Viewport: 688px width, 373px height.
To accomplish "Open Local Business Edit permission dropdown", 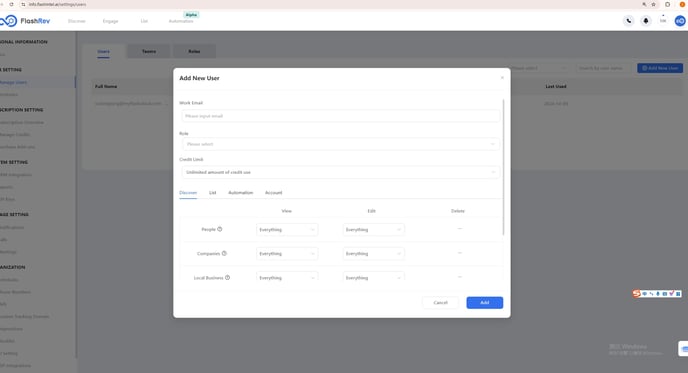I will [x=373, y=277].
